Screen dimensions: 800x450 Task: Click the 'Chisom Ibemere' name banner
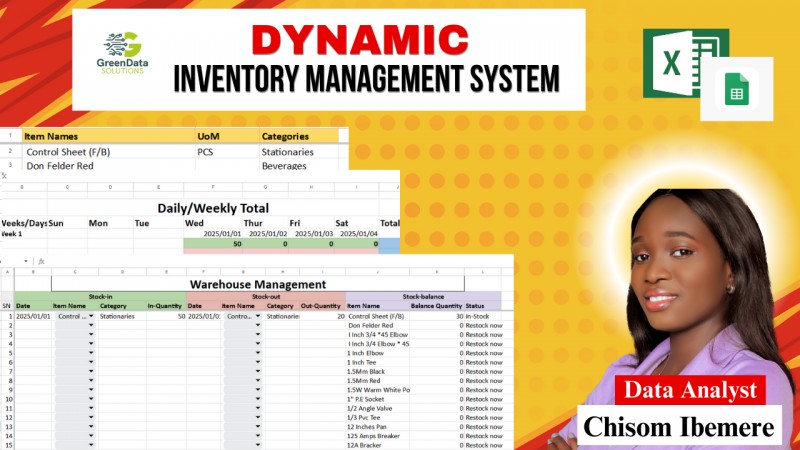(679, 426)
